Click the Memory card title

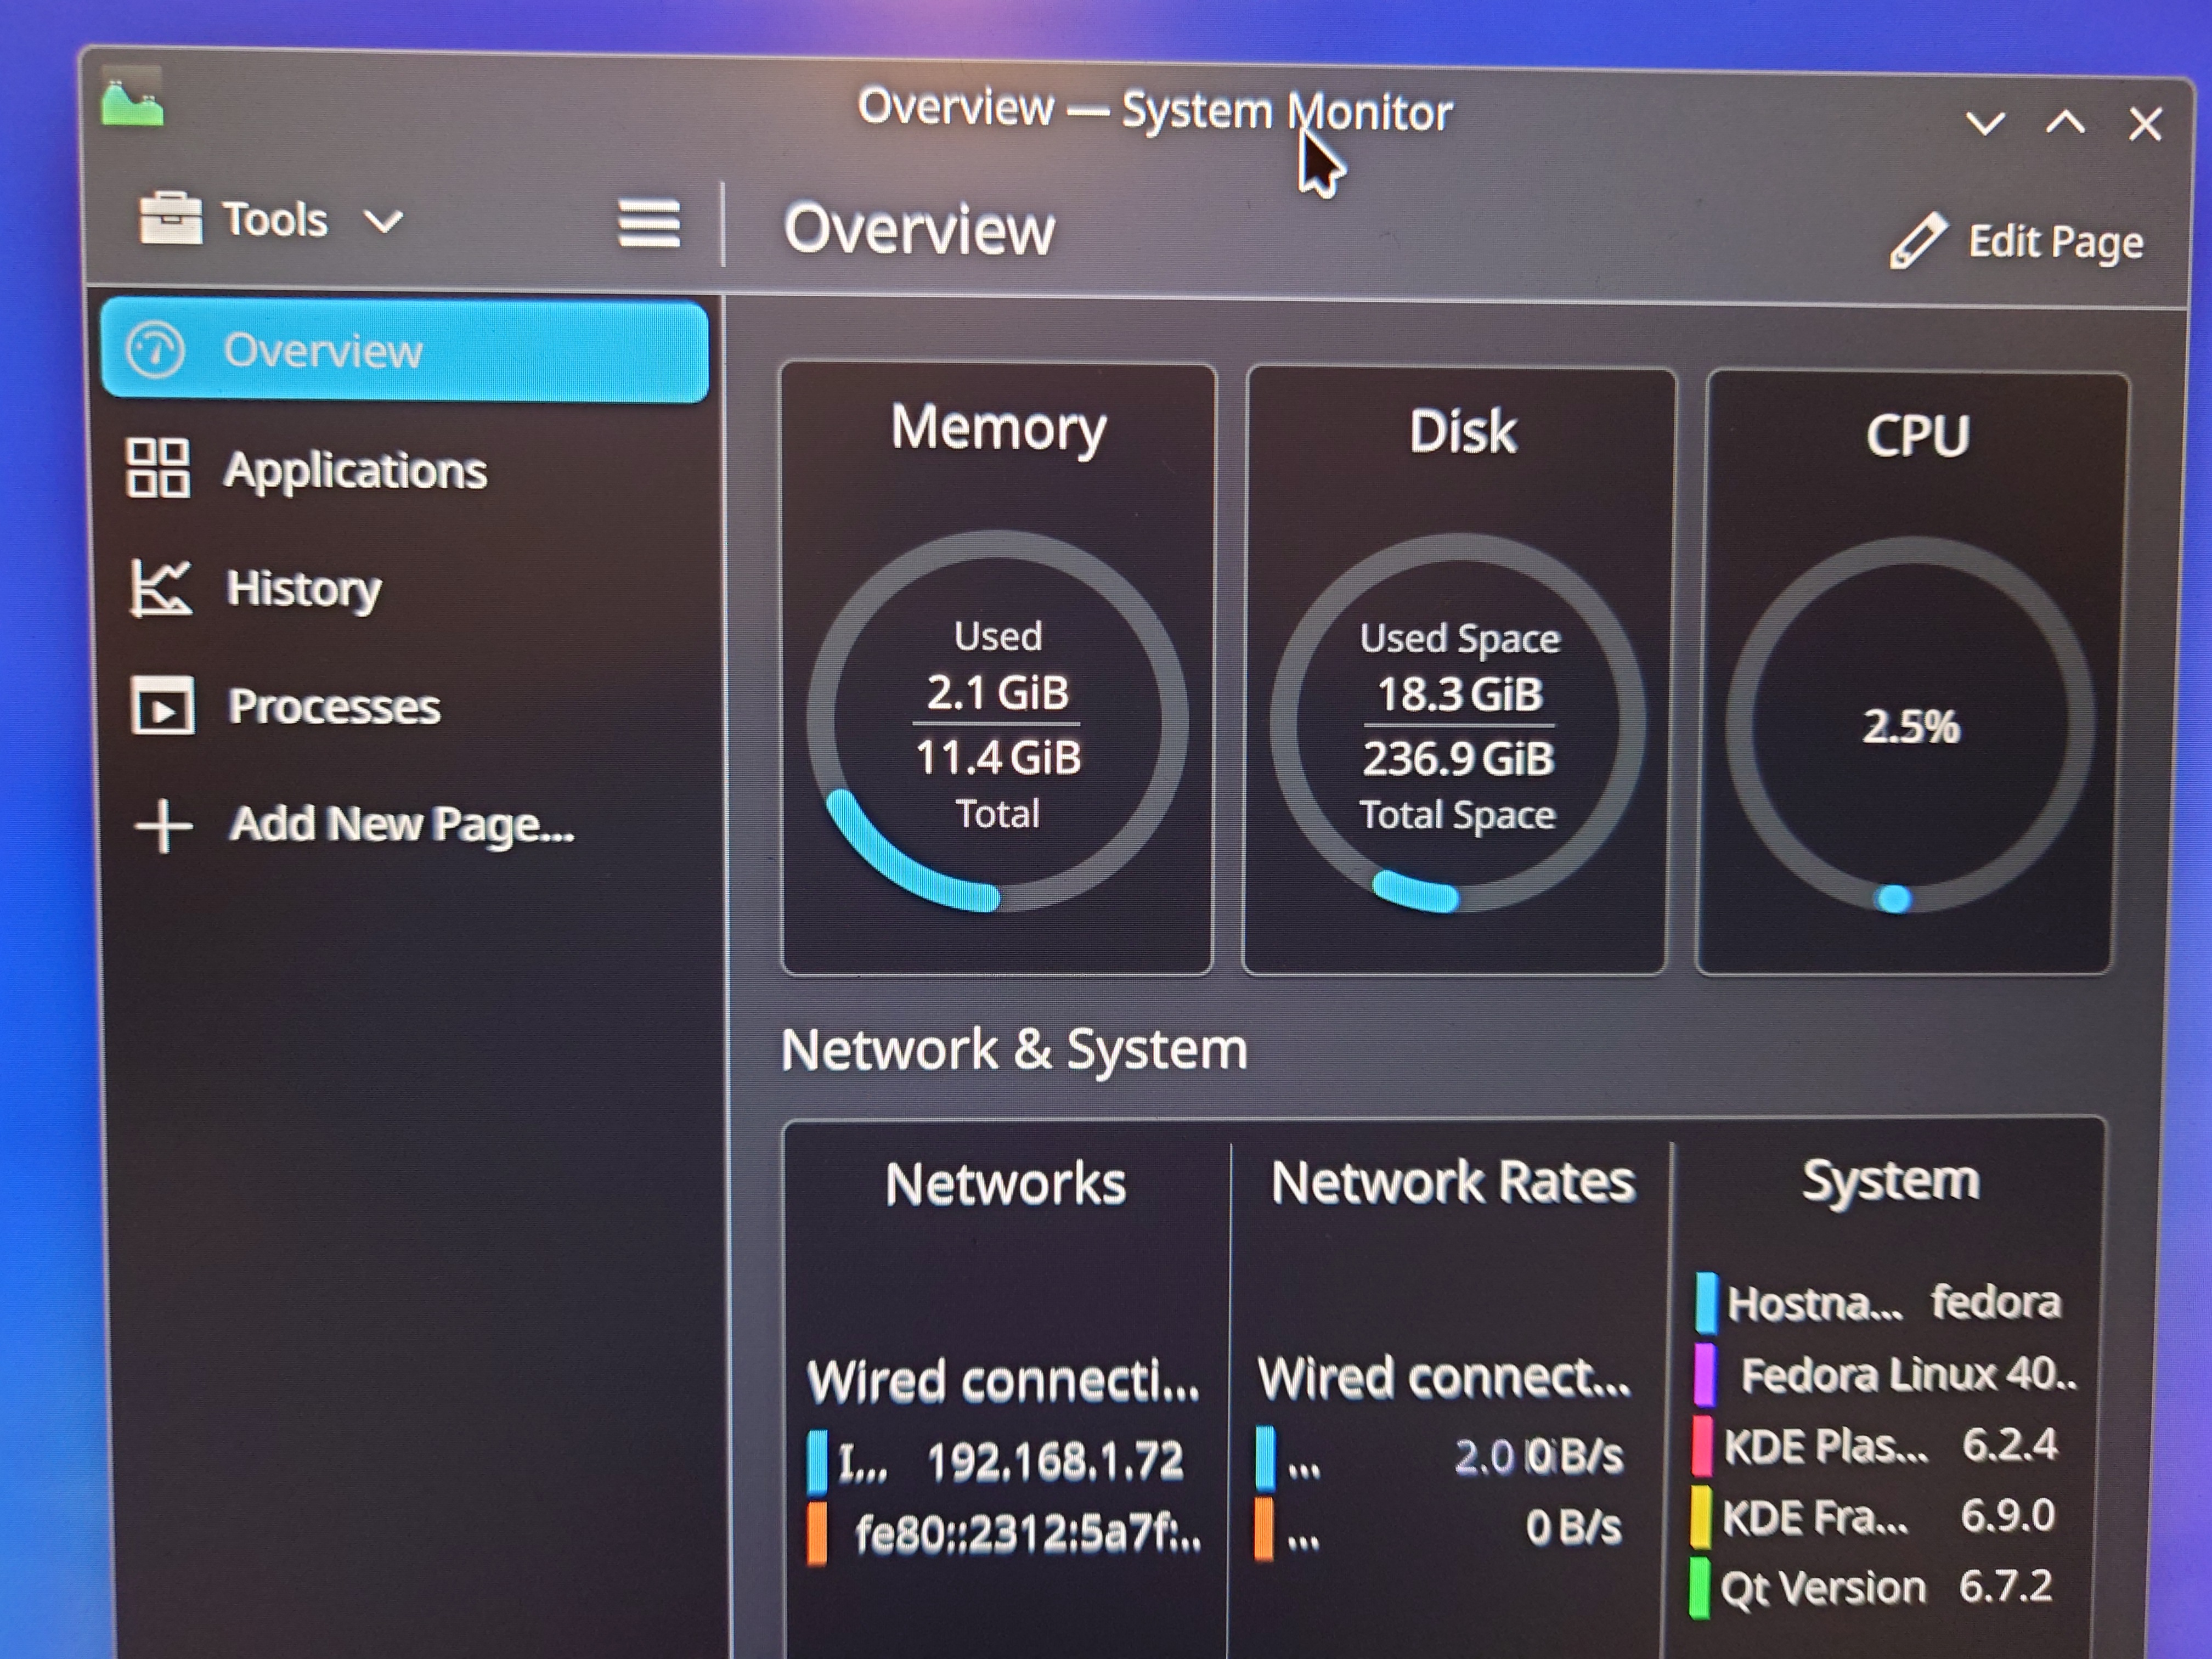[998, 429]
